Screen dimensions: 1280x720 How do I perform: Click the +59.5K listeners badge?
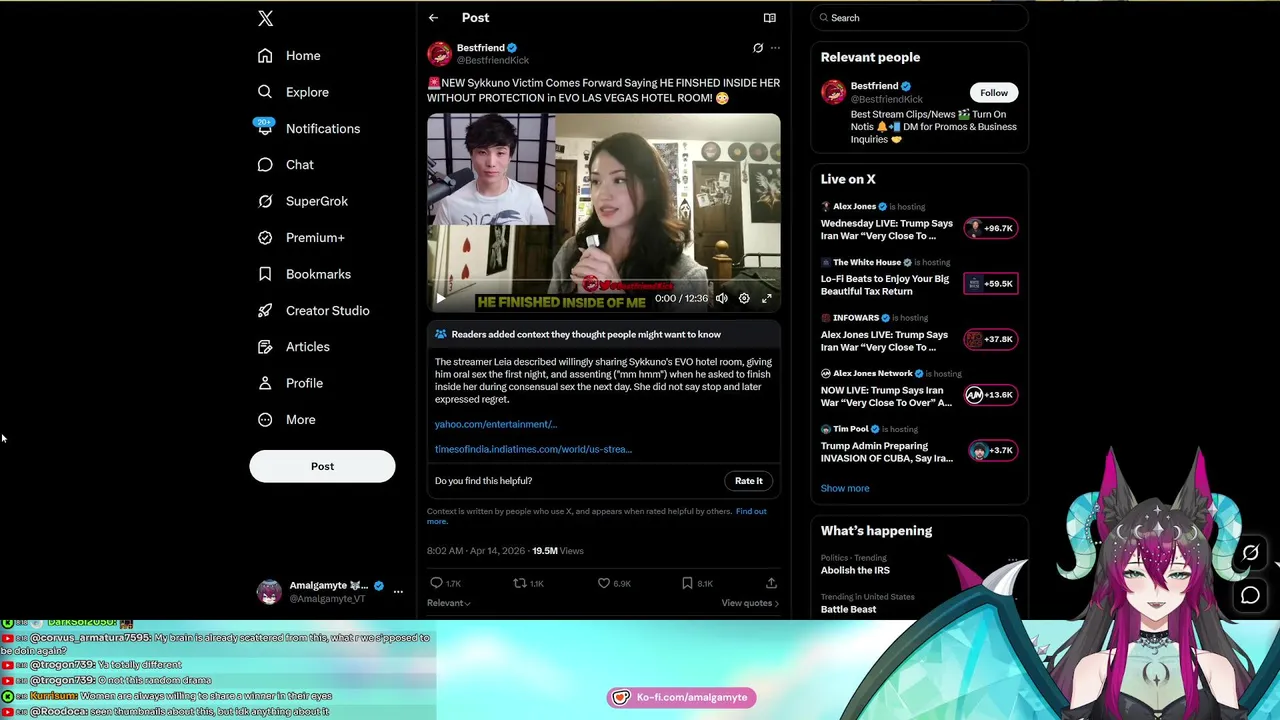pos(990,284)
